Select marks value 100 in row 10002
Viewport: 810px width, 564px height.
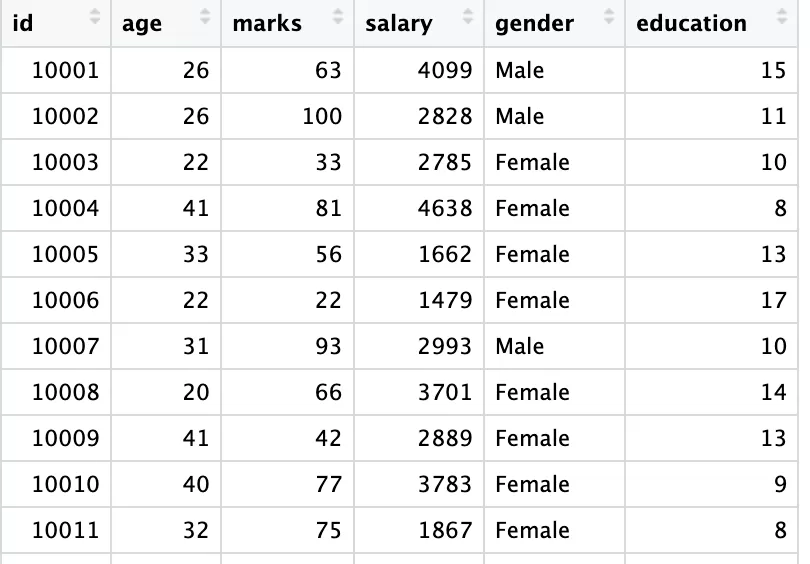click(322, 116)
